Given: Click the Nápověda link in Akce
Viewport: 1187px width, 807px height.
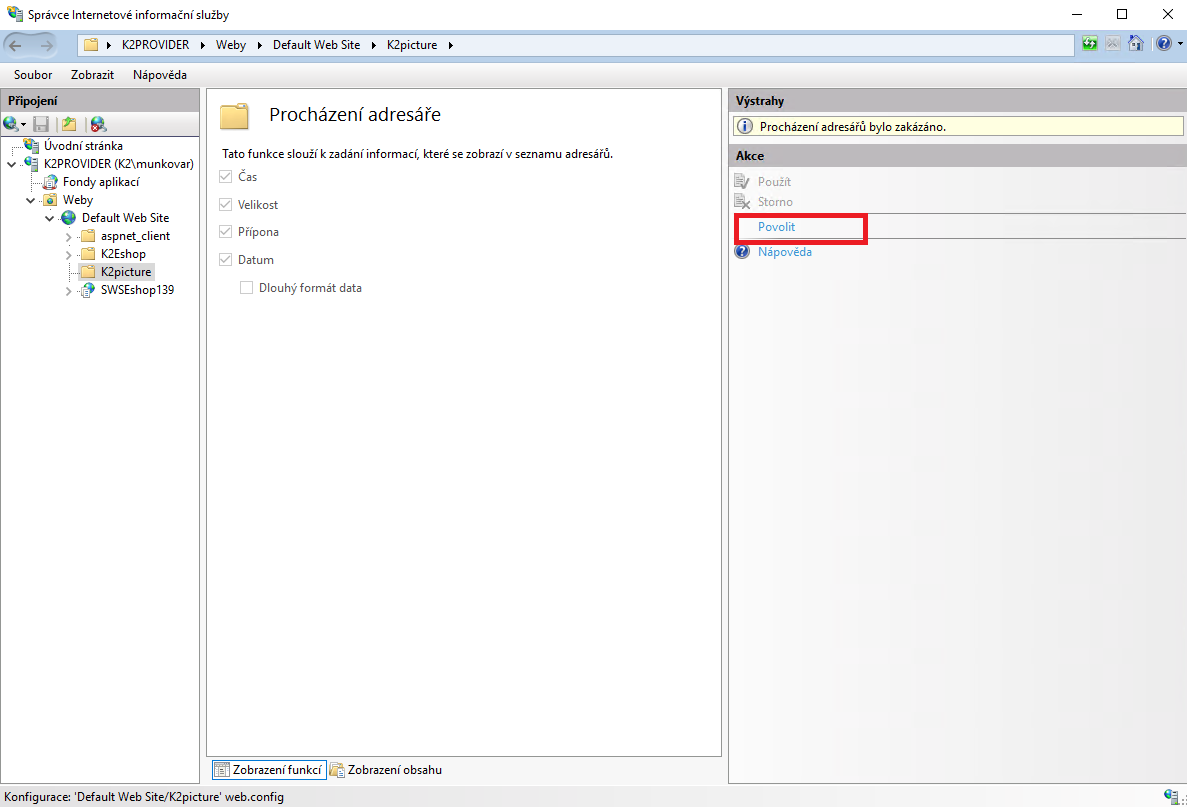Looking at the screenshot, I should pyautogui.click(x=785, y=252).
